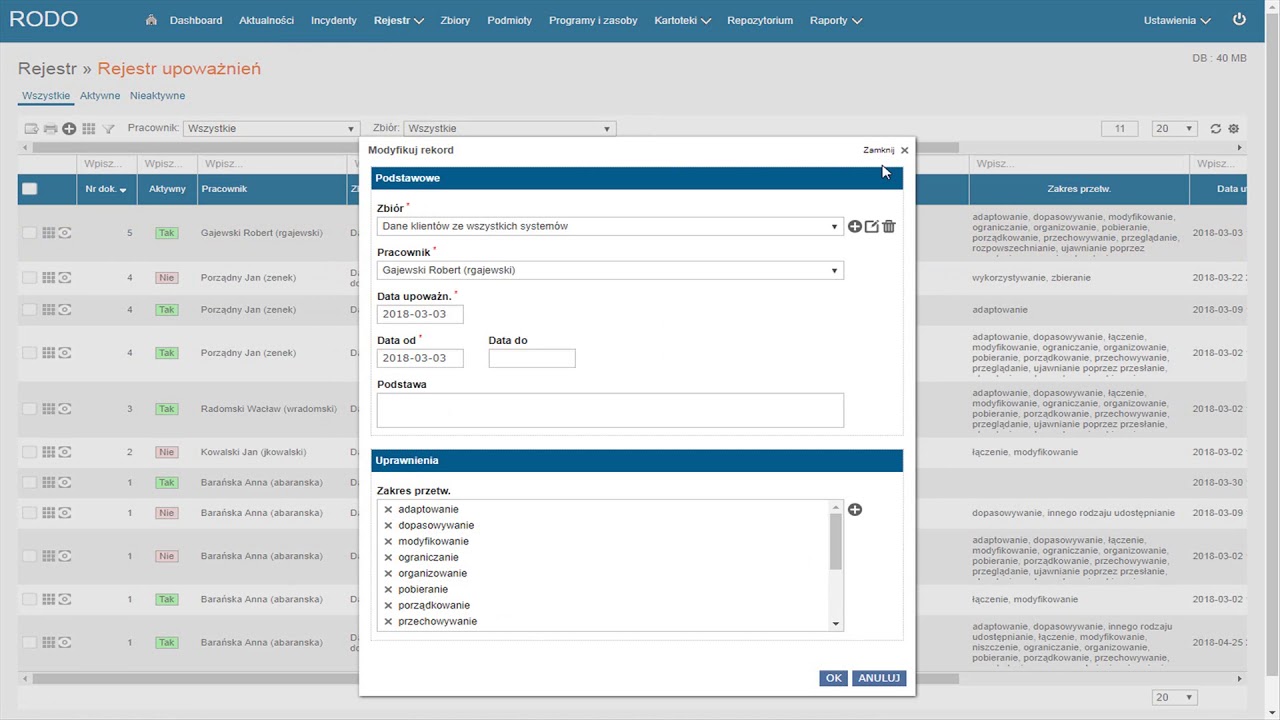Delete the selected Zbiór with the trash icon
This screenshot has width=1280, height=720.
tap(889, 227)
